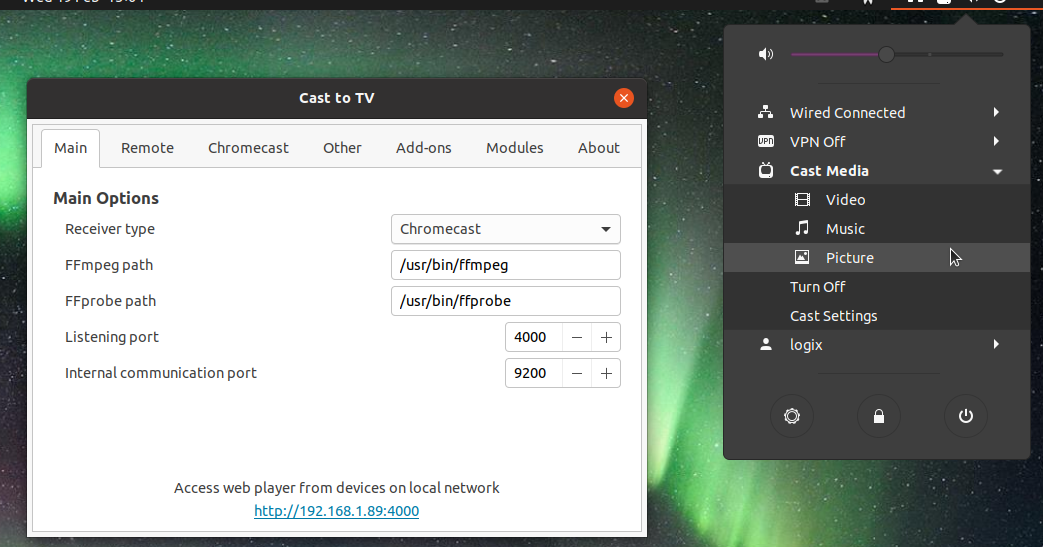Switch to the Remote tab

tap(147, 148)
